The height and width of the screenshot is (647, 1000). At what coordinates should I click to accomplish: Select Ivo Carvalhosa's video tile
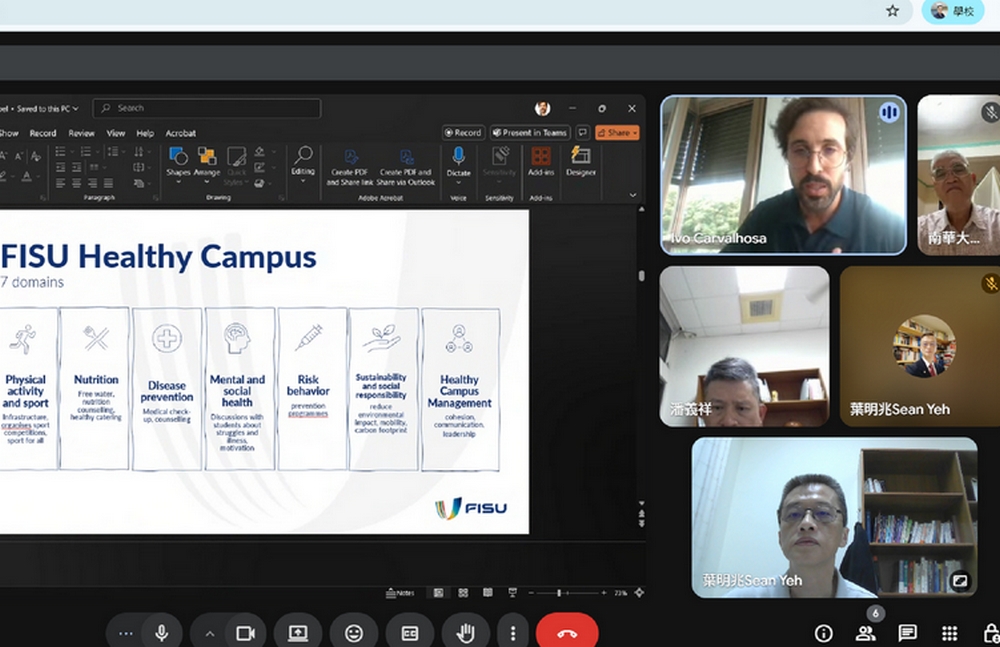coord(783,175)
